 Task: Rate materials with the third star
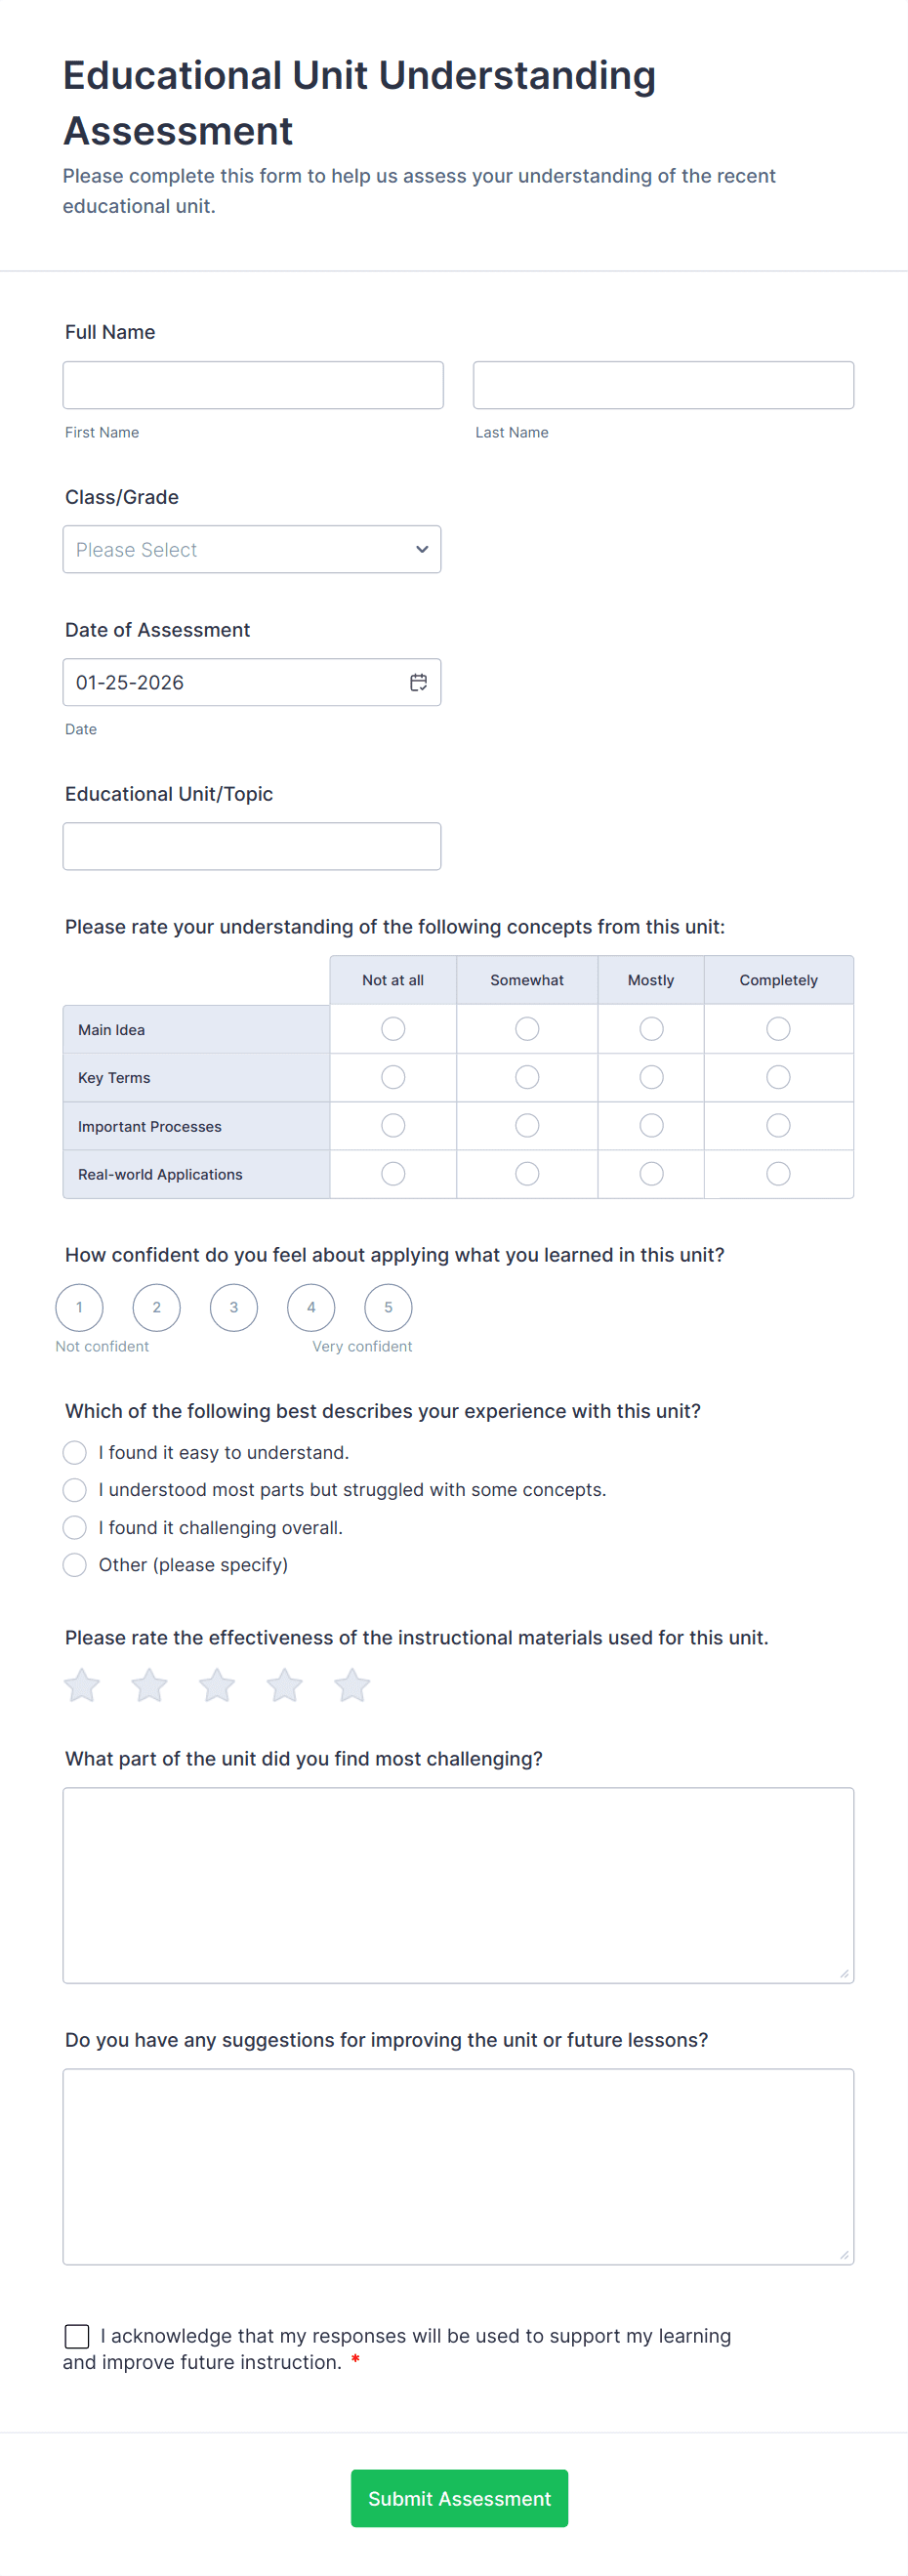point(217,1685)
